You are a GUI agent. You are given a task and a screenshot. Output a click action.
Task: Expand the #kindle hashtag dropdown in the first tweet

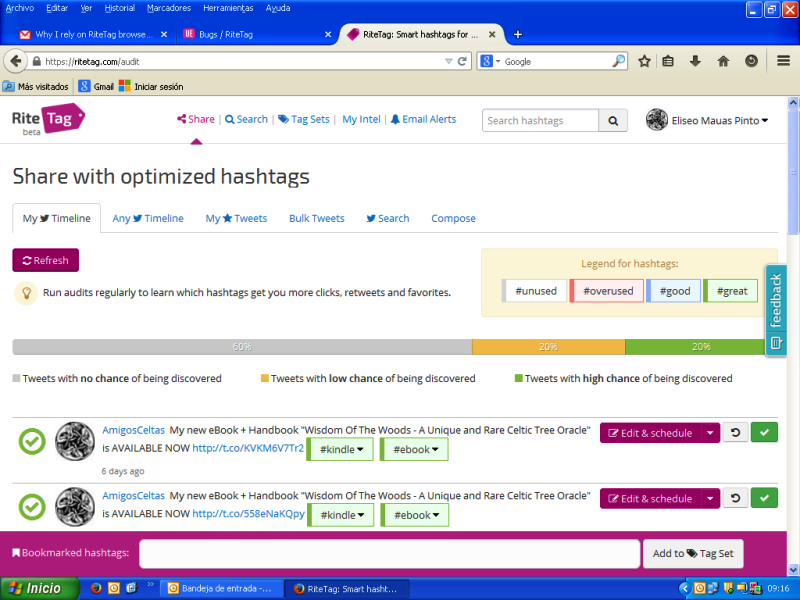click(x=340, y=449)
